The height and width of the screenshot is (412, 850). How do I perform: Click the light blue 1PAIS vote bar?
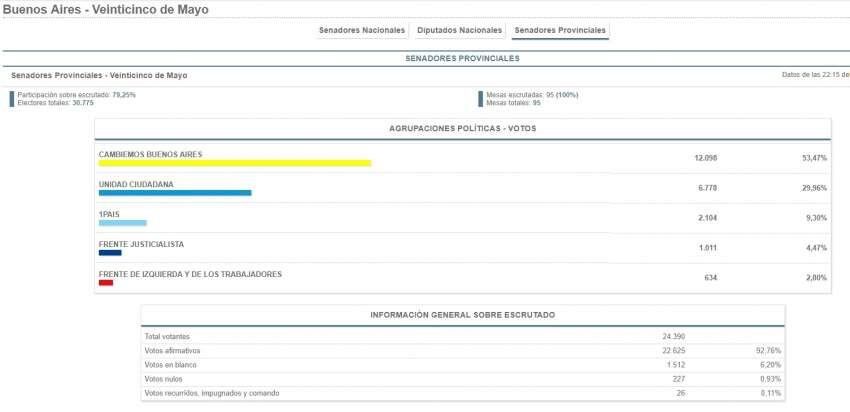122,223
